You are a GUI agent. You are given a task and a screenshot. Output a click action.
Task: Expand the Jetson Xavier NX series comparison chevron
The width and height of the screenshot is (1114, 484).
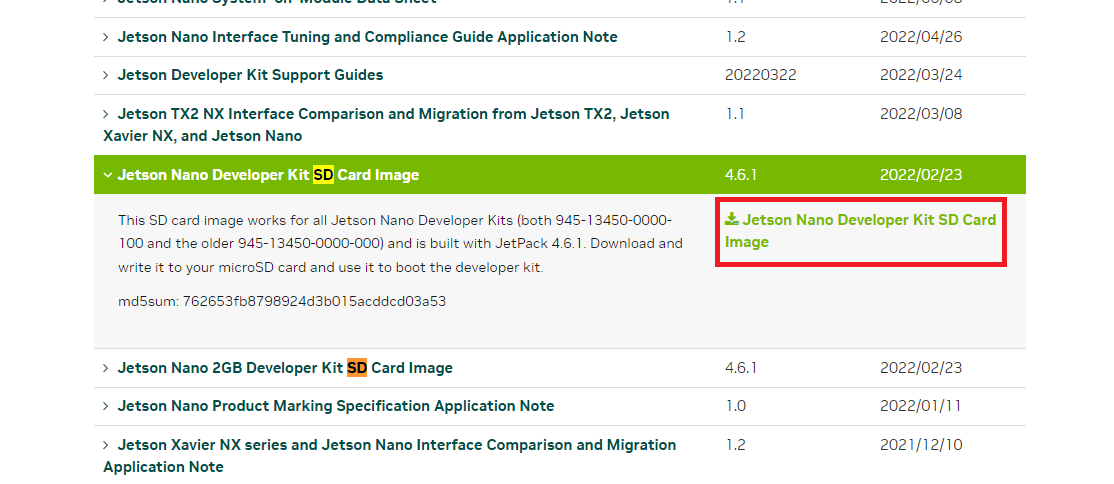106,445
